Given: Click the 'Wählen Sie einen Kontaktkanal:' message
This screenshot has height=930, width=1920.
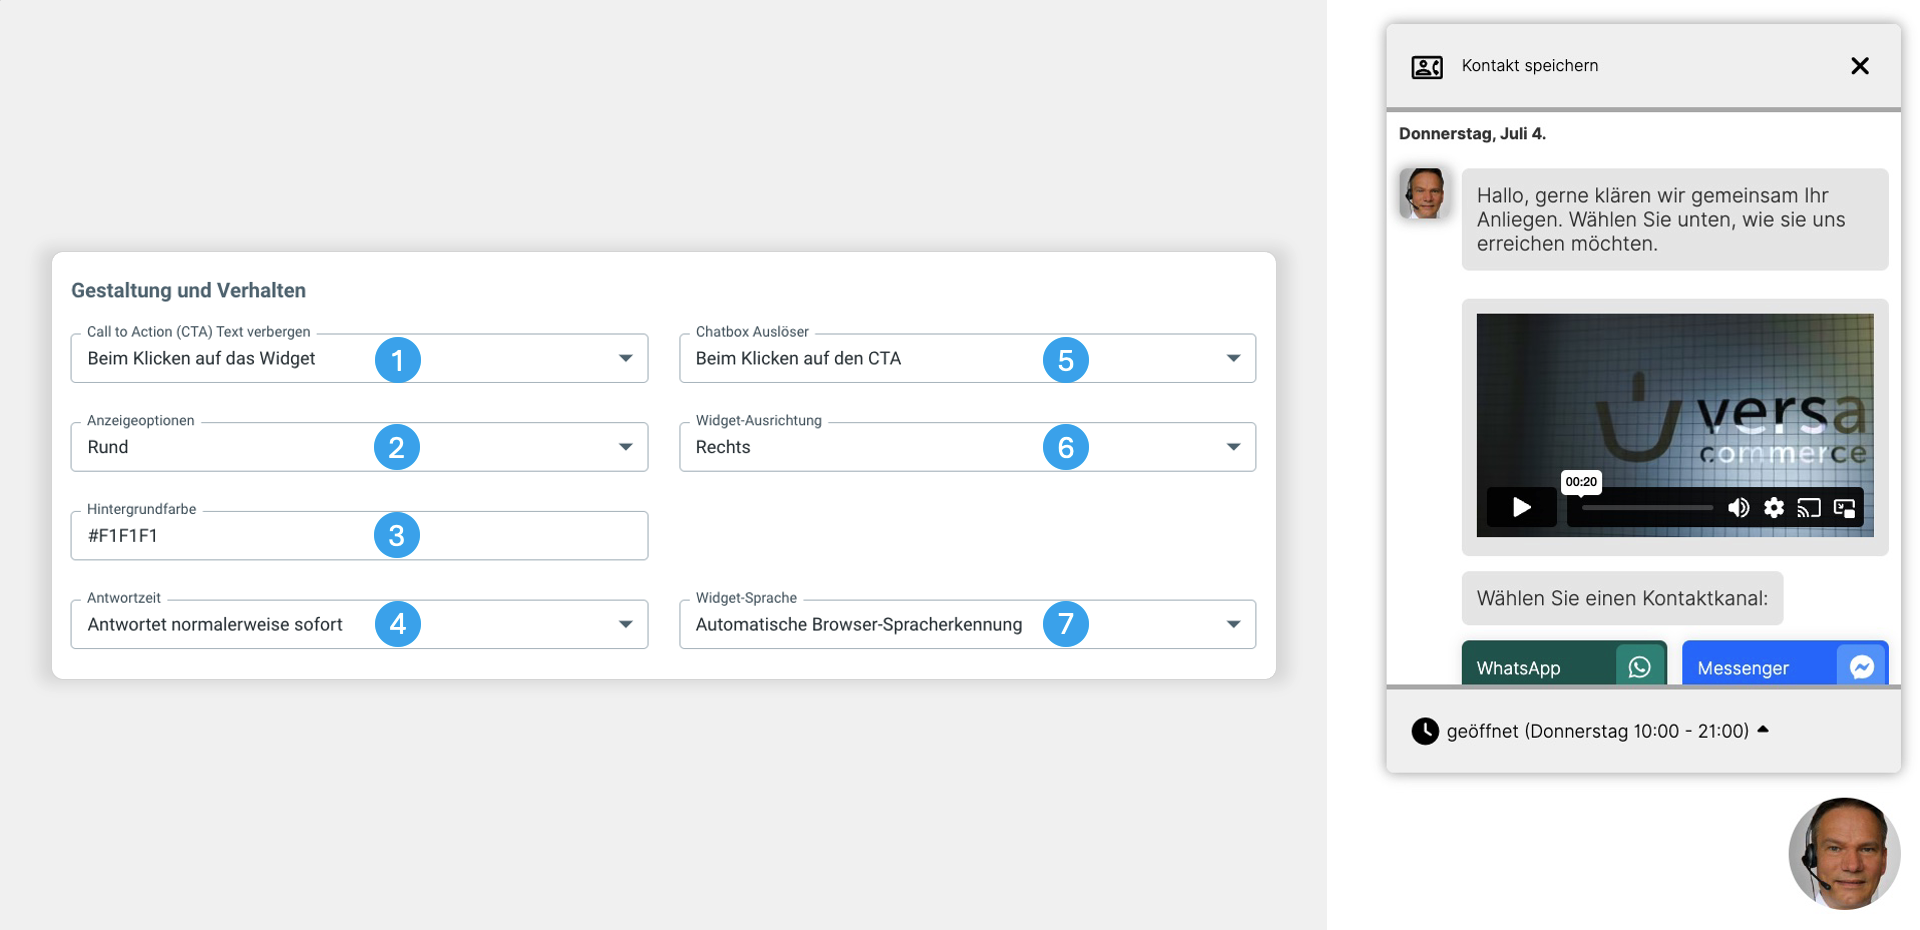Looking at the screenshot, I should click(1622, 598).
